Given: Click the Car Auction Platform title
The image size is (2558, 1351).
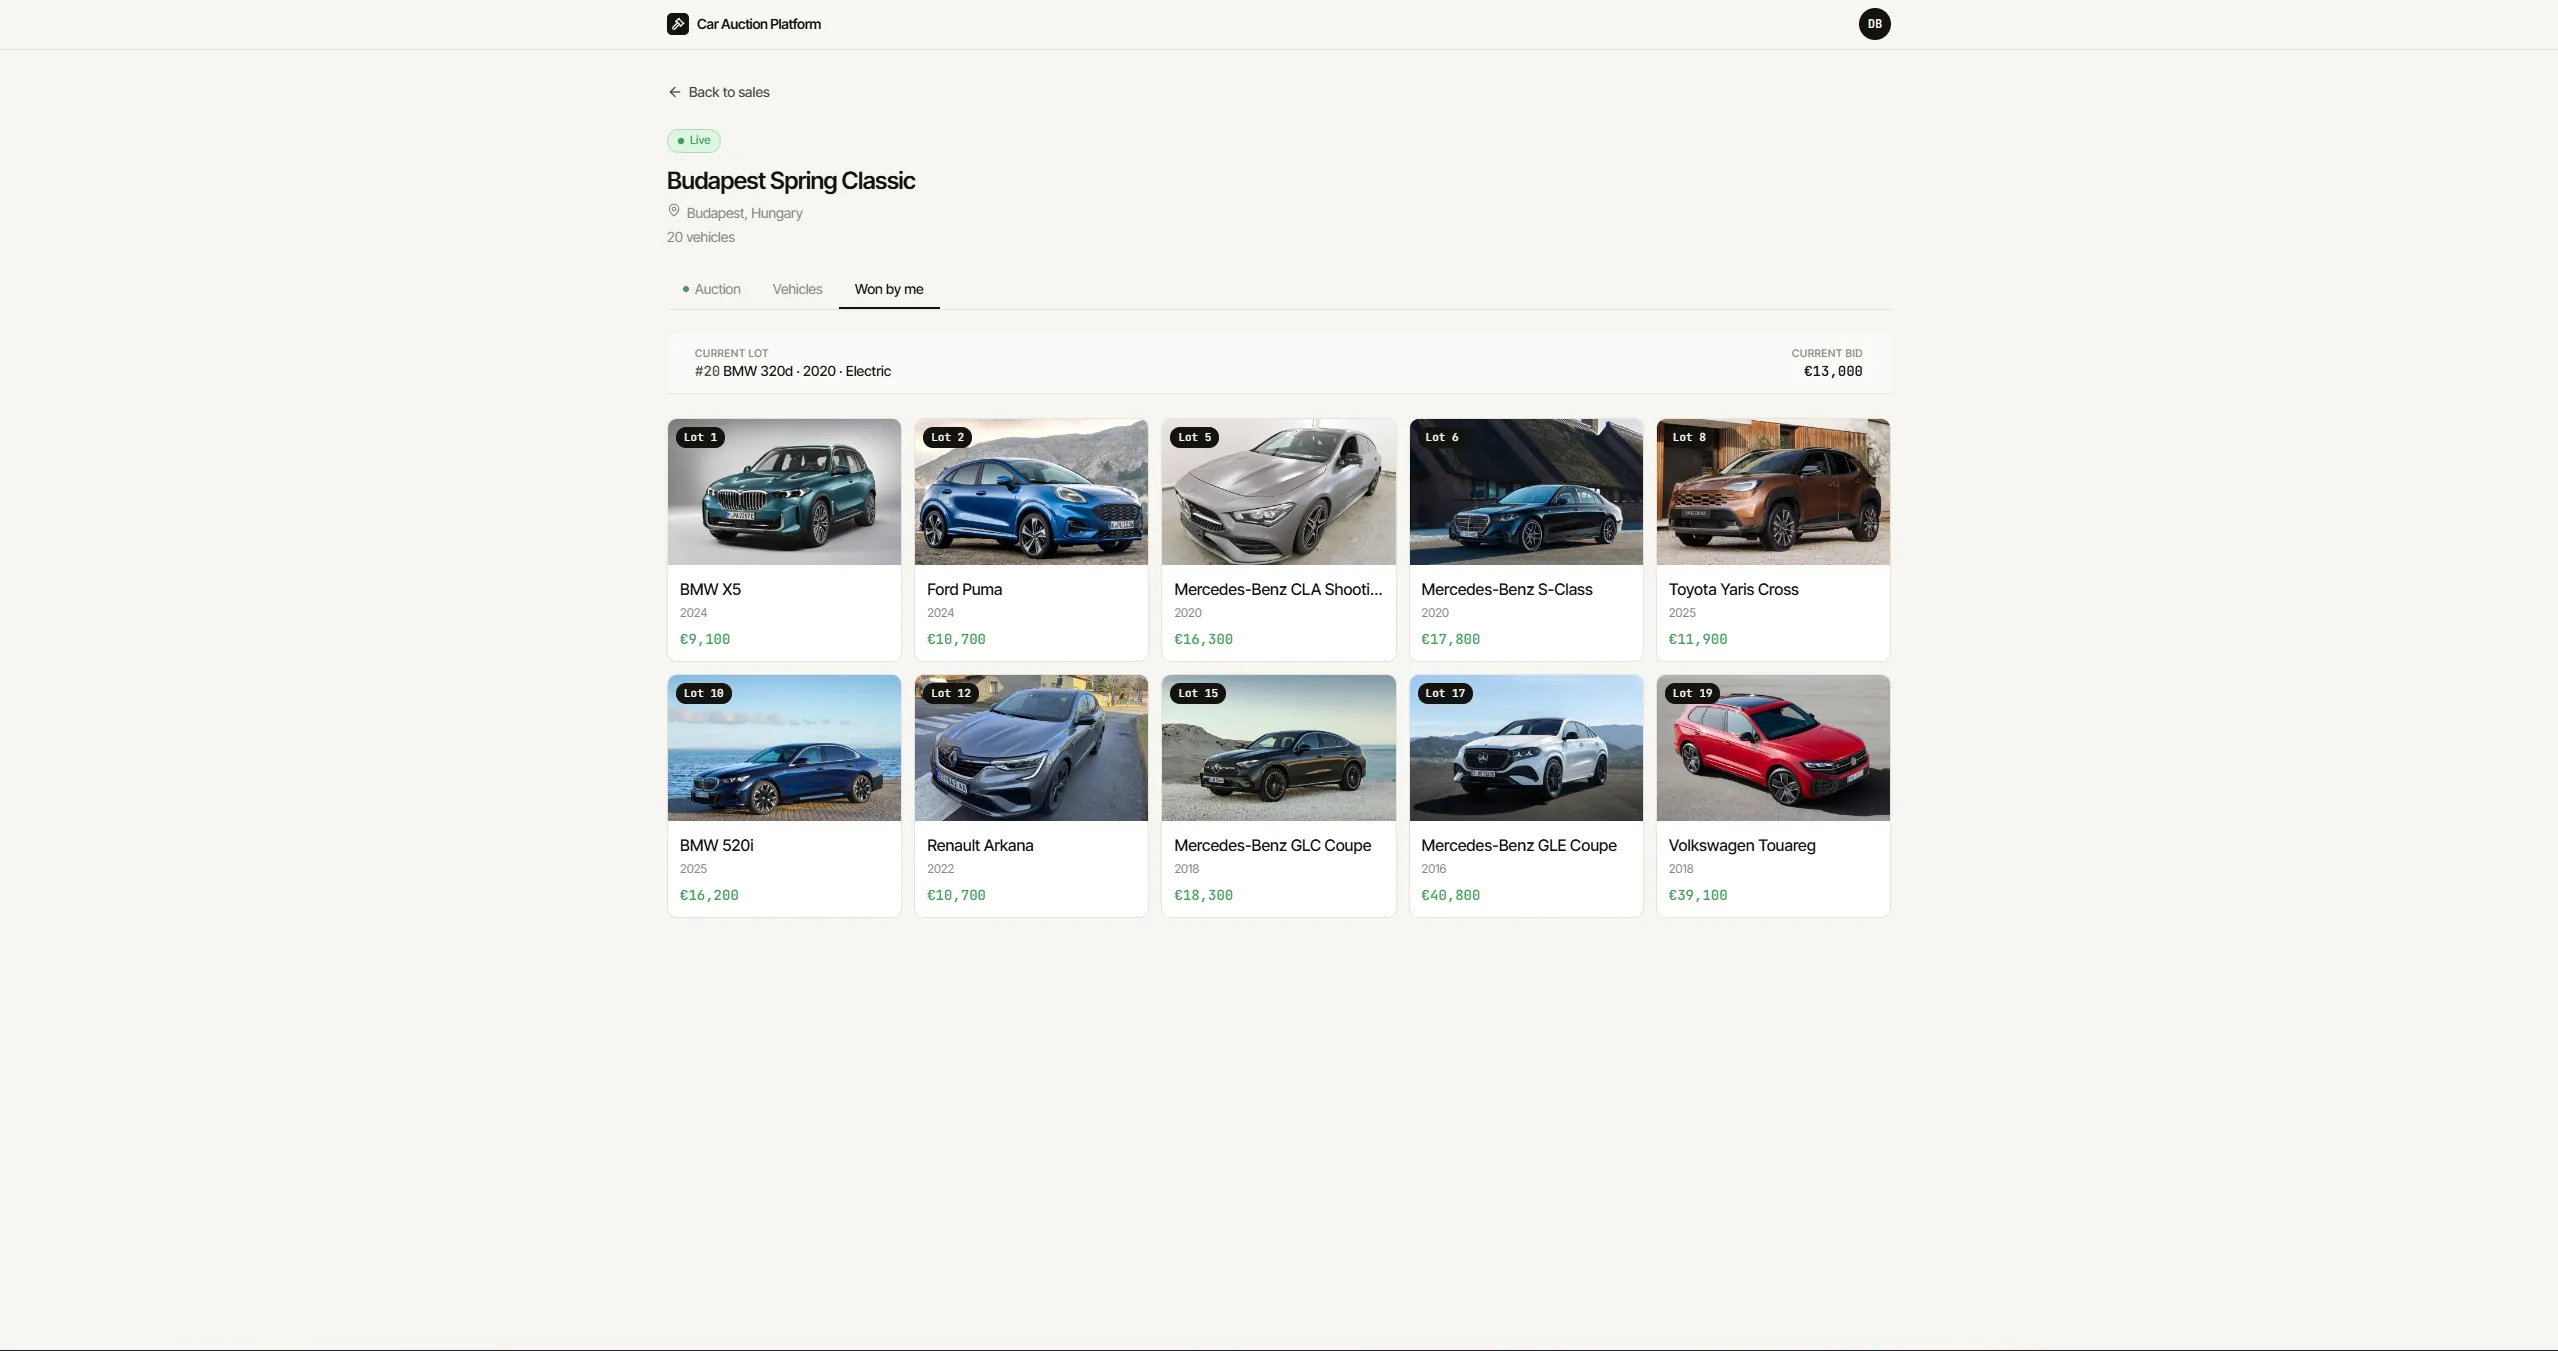Looking at the screenshot, I should pos(759,24).
